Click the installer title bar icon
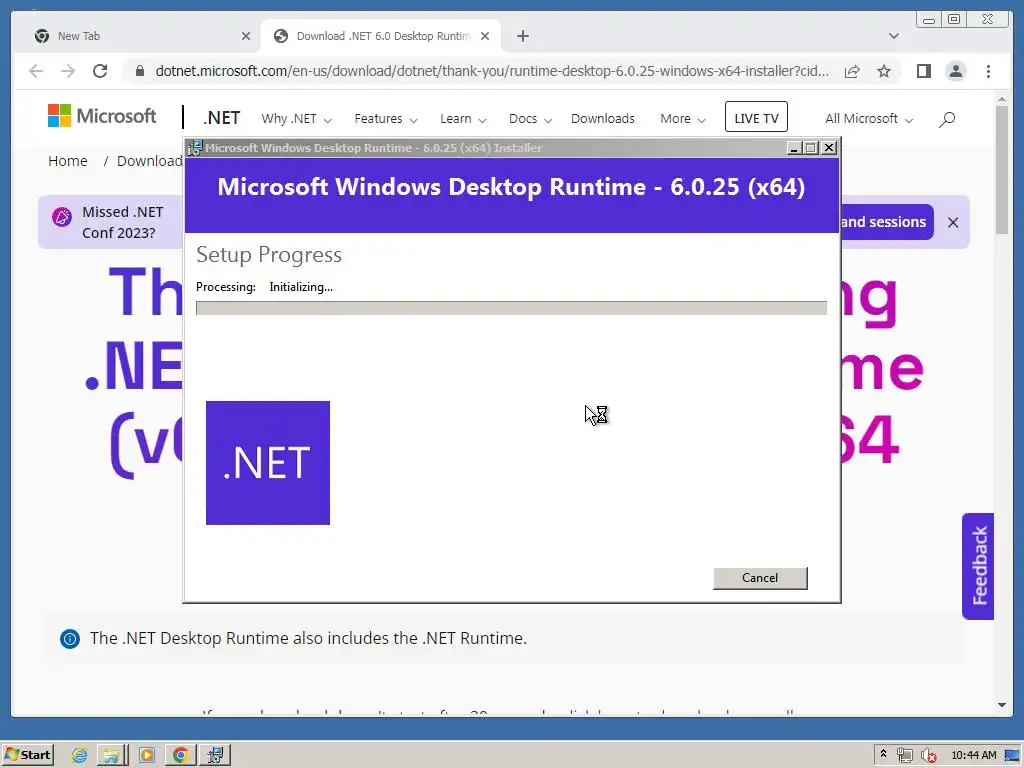The image size is (1024, 768). (x=195, y=148)
